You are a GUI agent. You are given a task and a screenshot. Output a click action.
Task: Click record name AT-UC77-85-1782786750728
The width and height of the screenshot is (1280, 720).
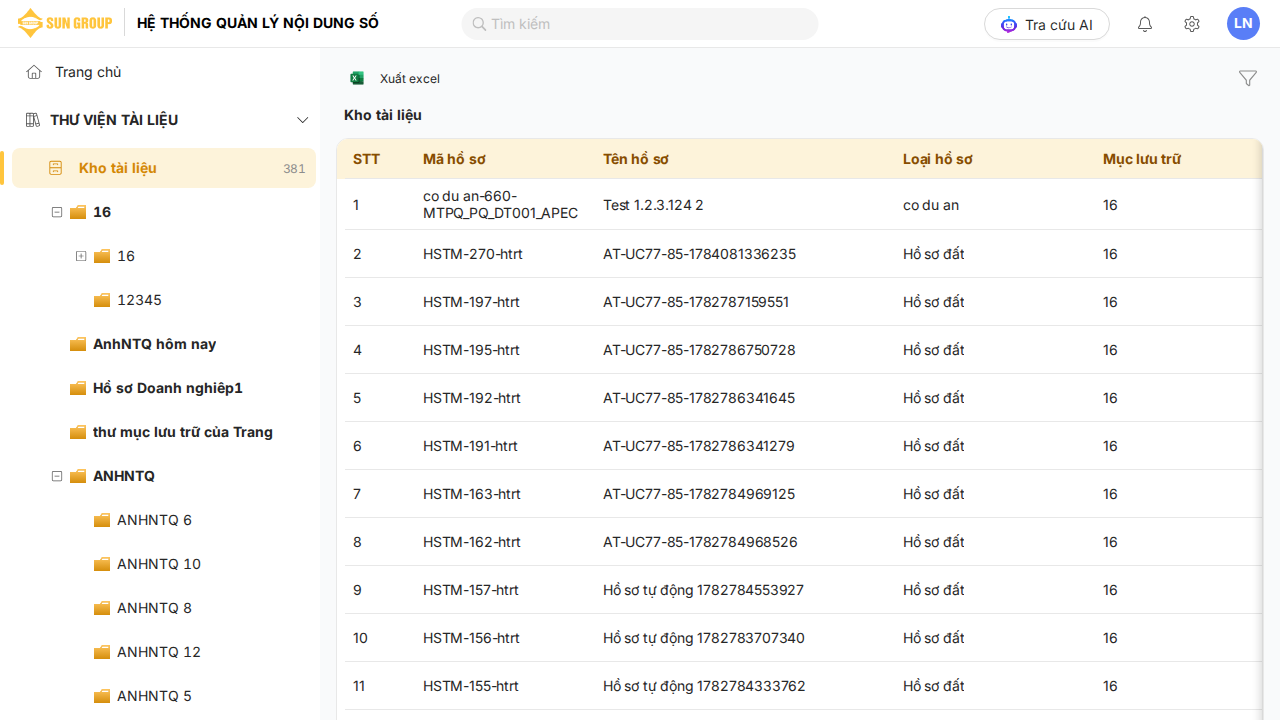699,350
